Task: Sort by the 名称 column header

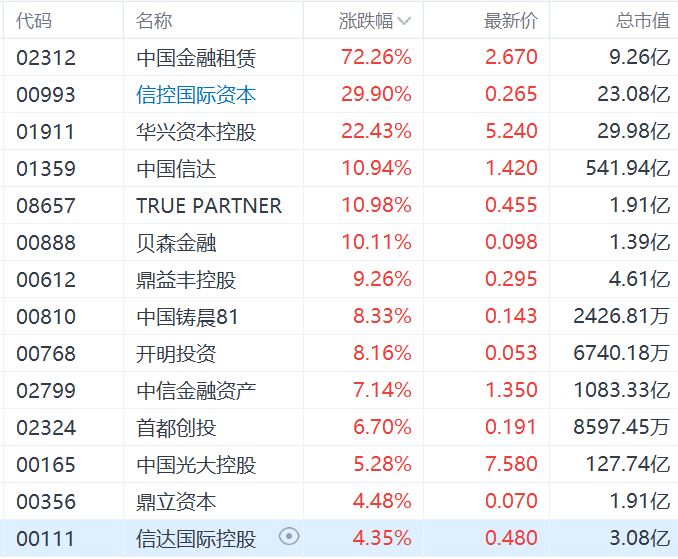Action: click(x=154, y=21)
